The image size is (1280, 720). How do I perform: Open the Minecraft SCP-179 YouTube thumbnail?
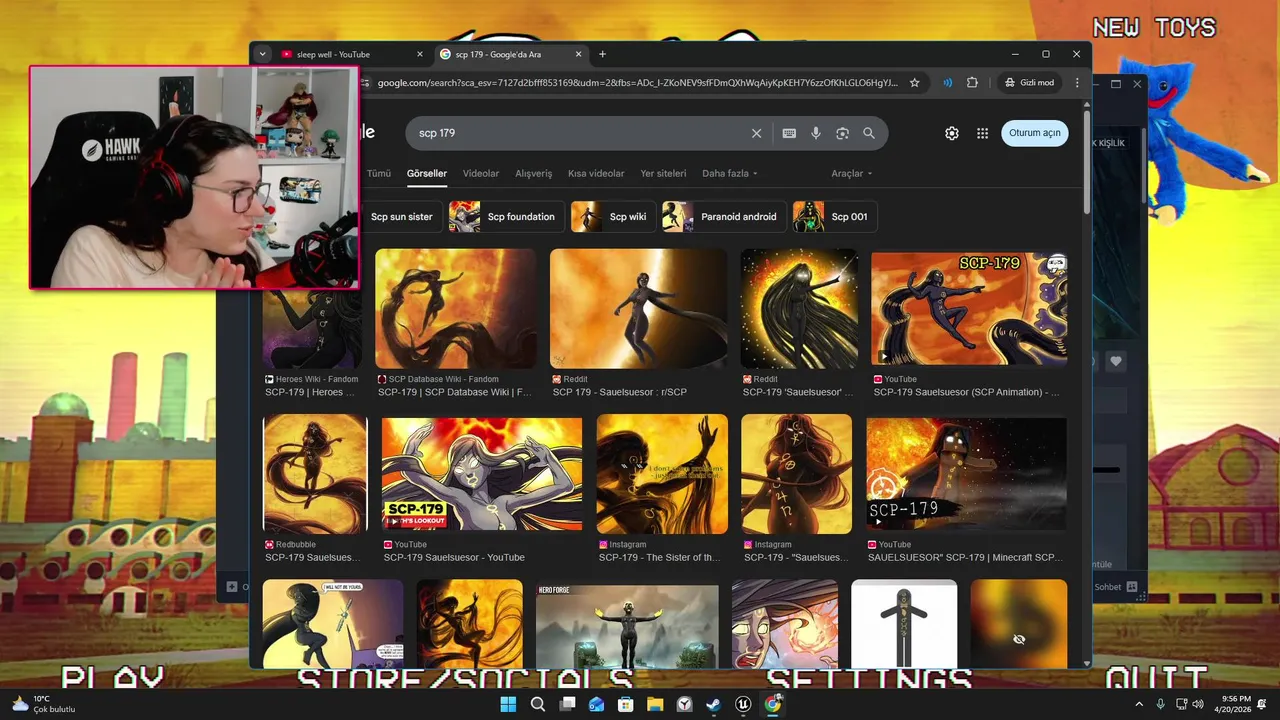coord(966,474)
